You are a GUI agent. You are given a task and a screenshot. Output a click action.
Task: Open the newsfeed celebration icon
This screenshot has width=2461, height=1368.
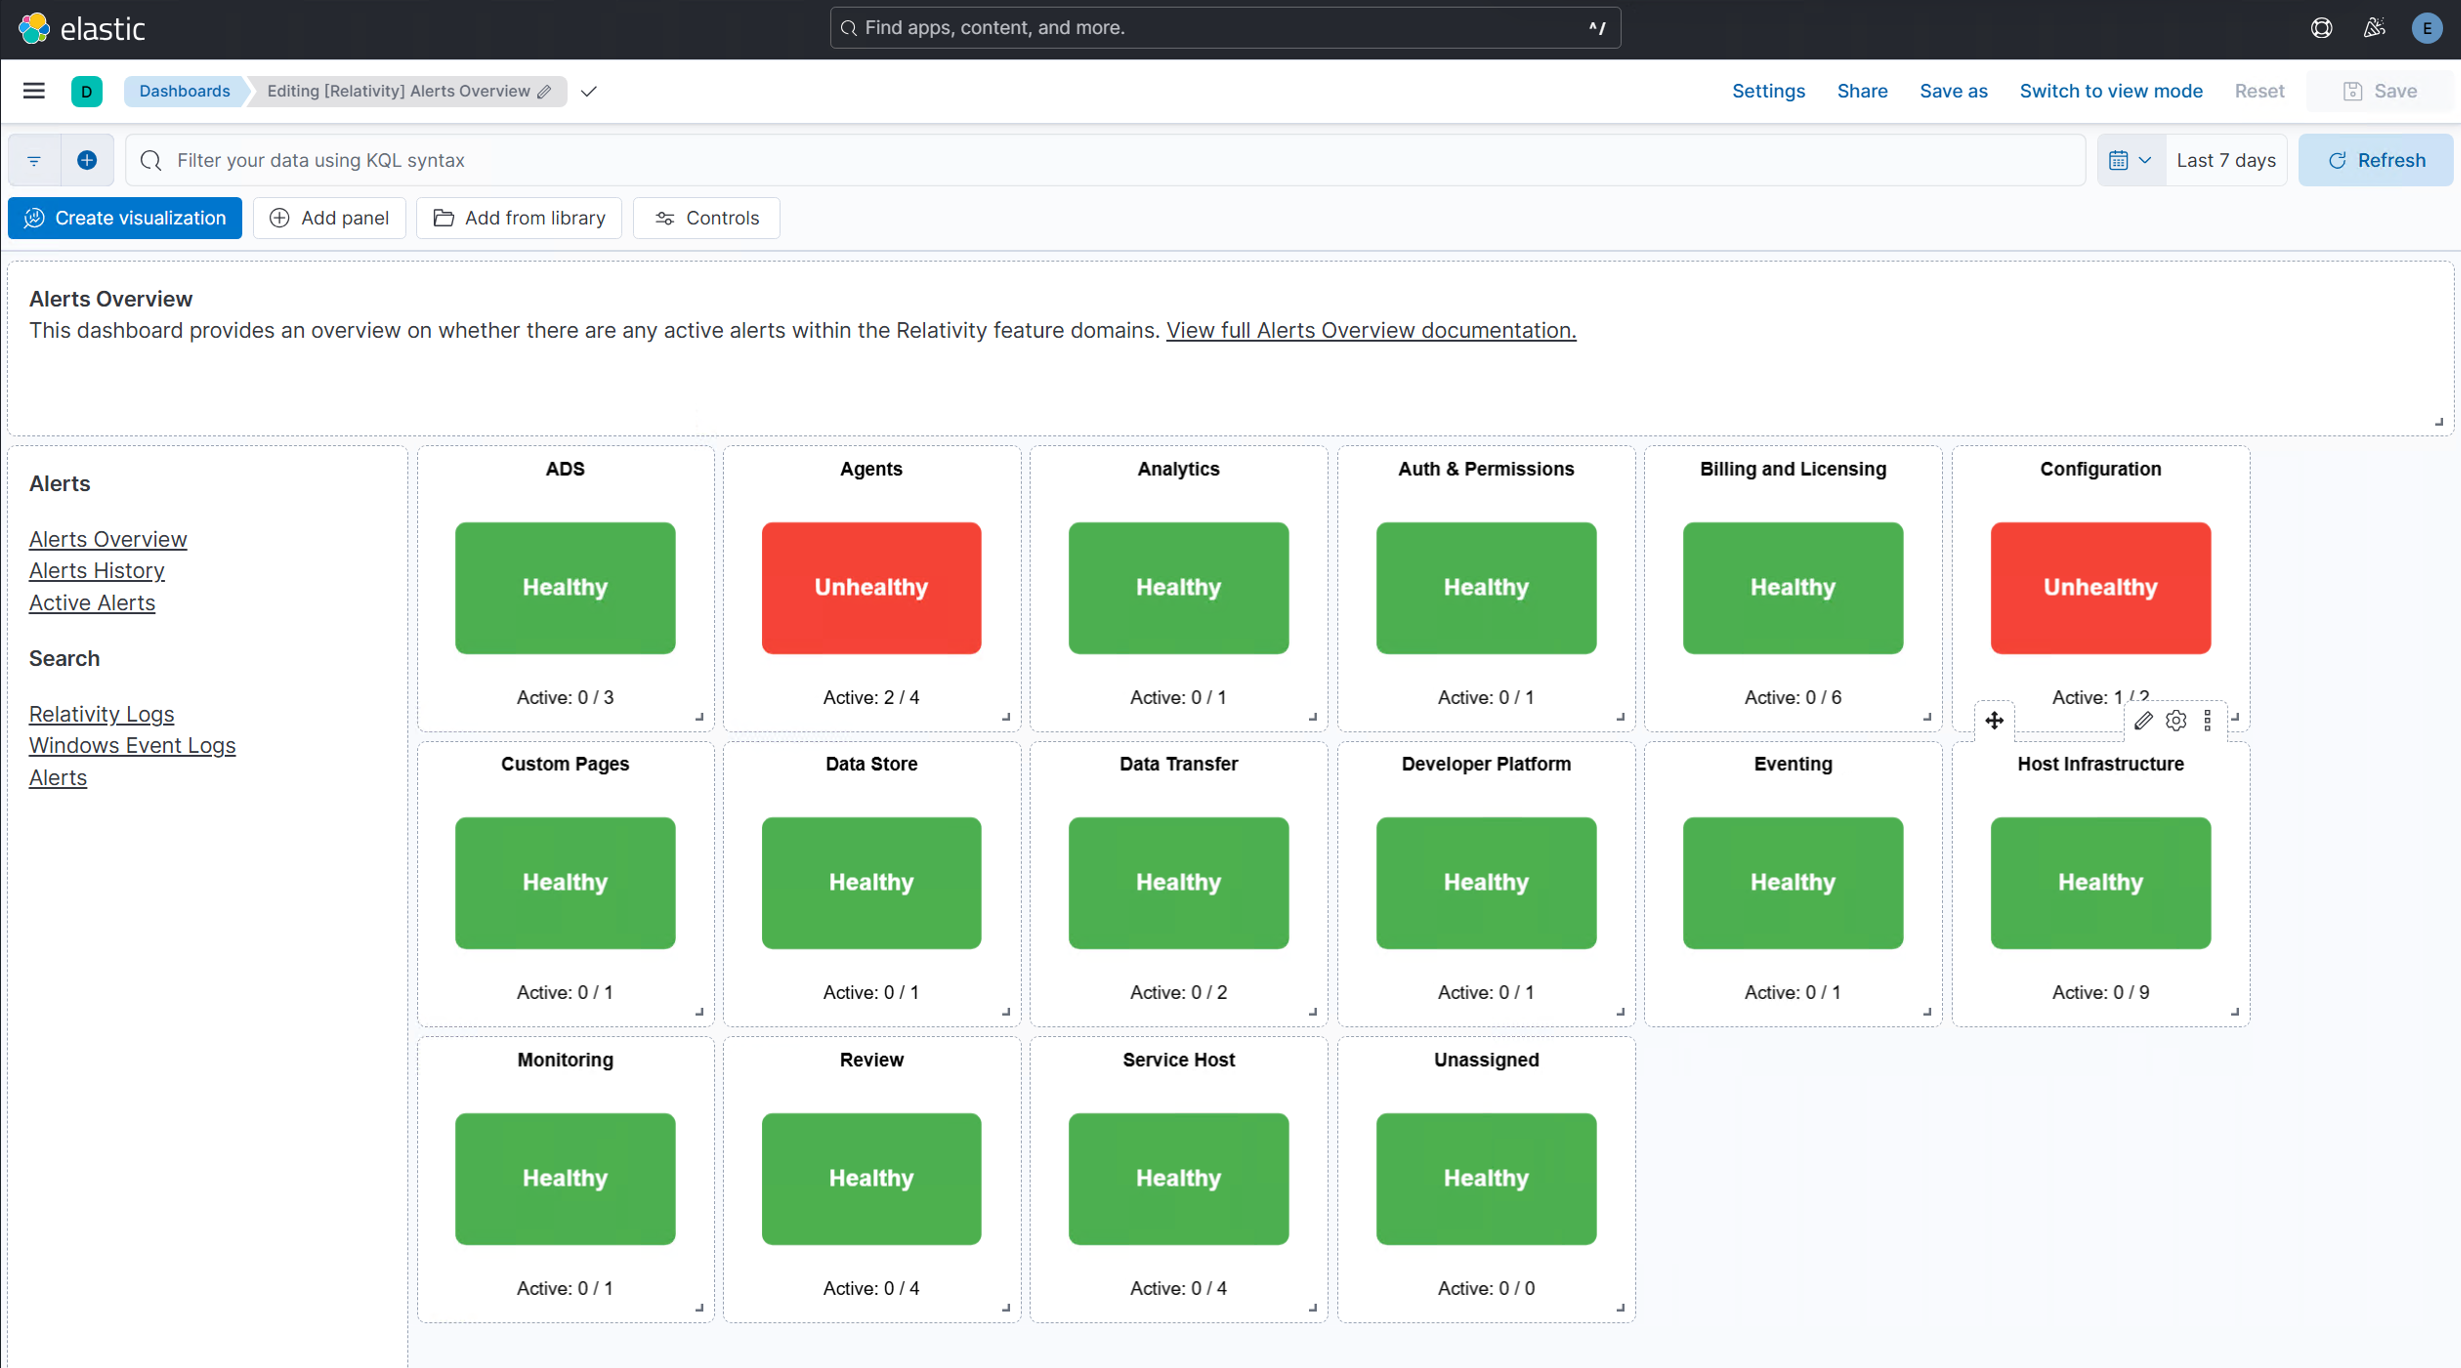pos(2373,28)
